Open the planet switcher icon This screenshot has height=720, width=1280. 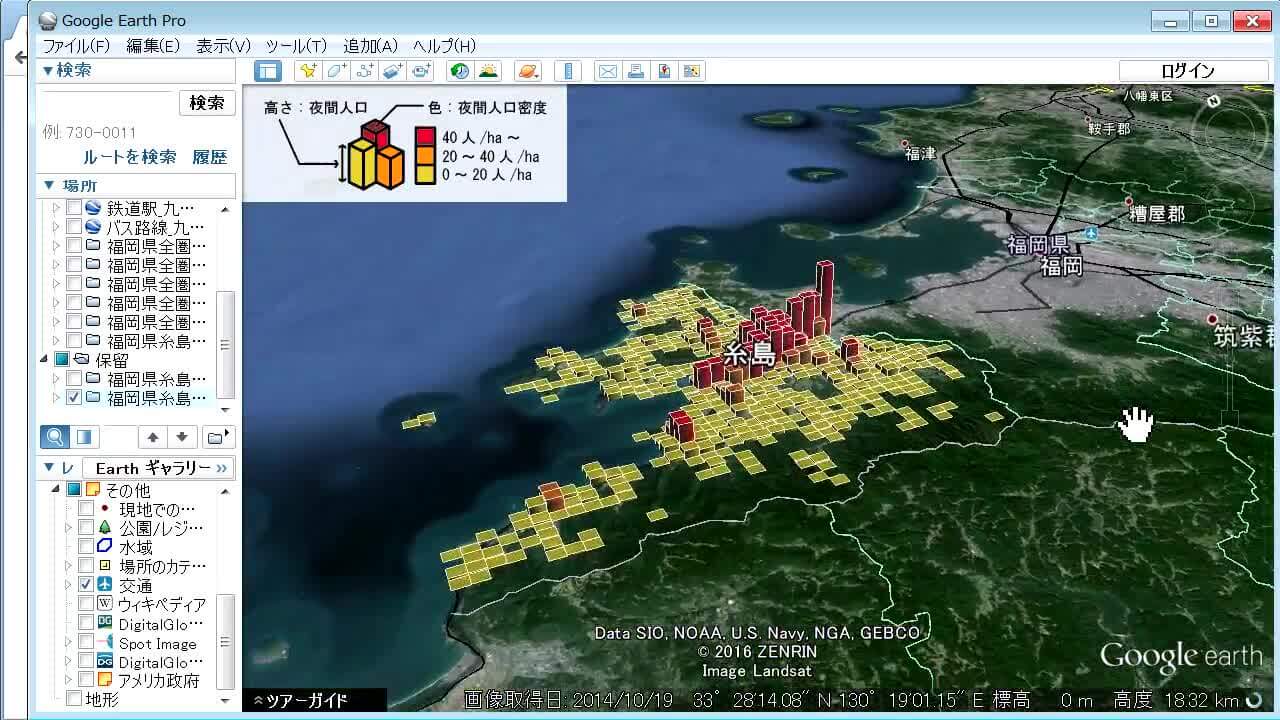pyautogui.click(x=527, y=71)
